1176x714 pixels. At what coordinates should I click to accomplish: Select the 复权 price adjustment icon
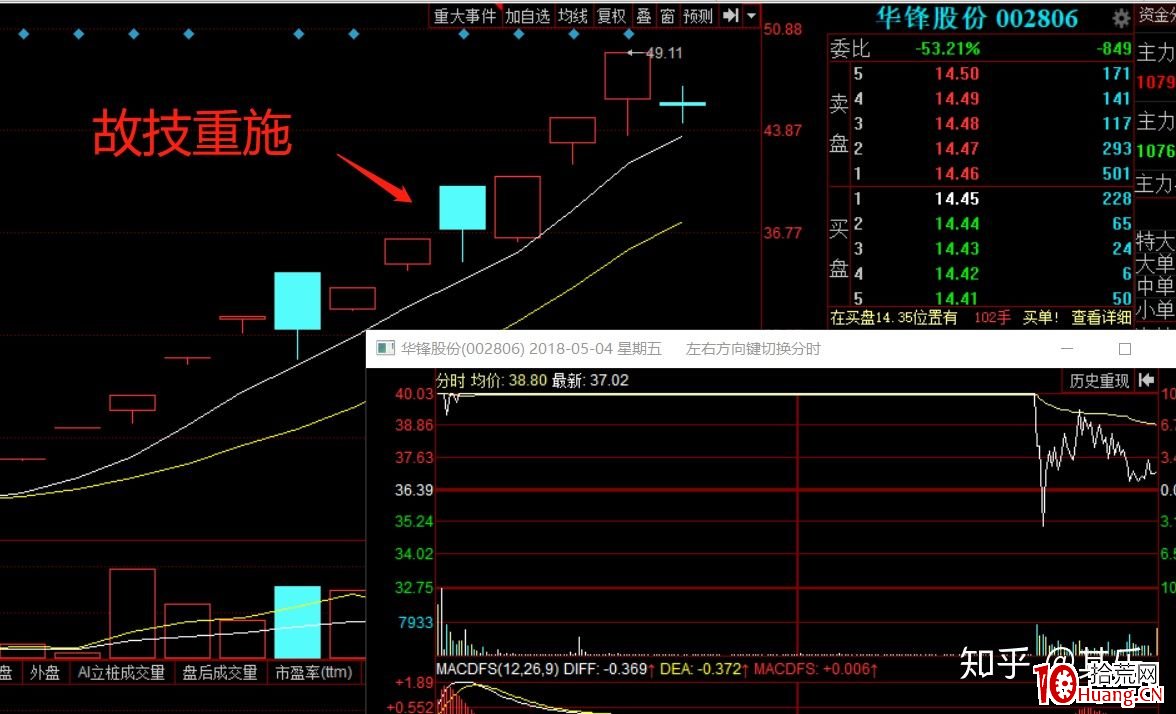612,16
